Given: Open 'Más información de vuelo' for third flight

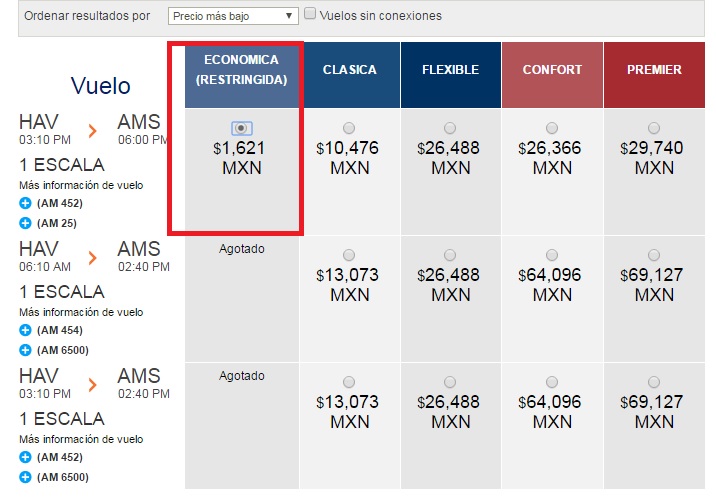Looking at the screenshot, I should (x=81, y=439).
